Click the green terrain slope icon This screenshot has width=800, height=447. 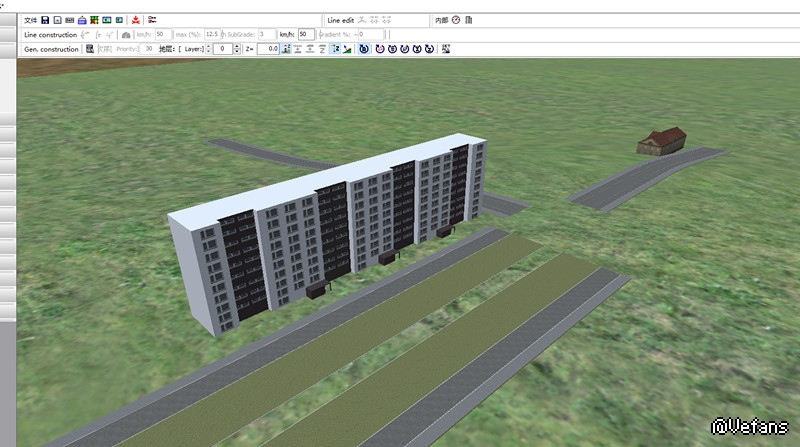(347, 48)
